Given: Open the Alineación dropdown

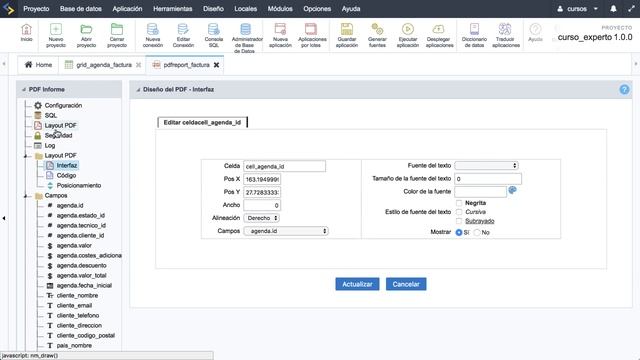Looking at the screenshot, I should click(x=261, y=218).
